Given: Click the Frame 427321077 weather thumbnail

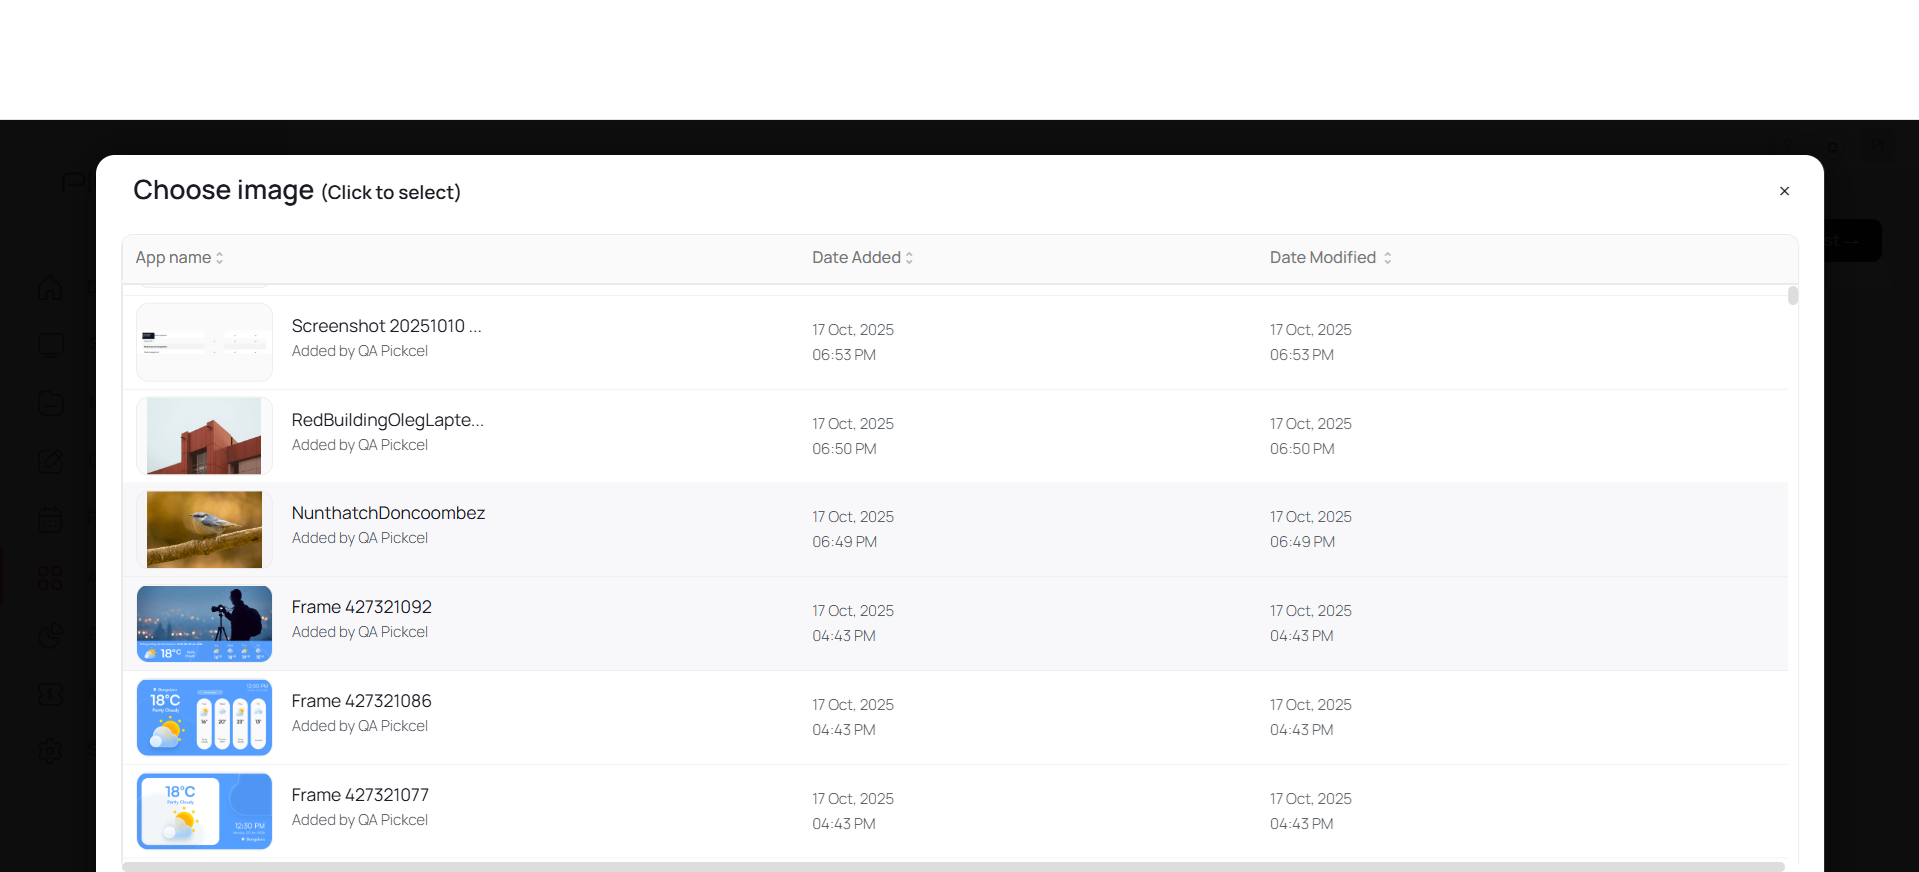Looking at the screenshot, I should 204,811.
